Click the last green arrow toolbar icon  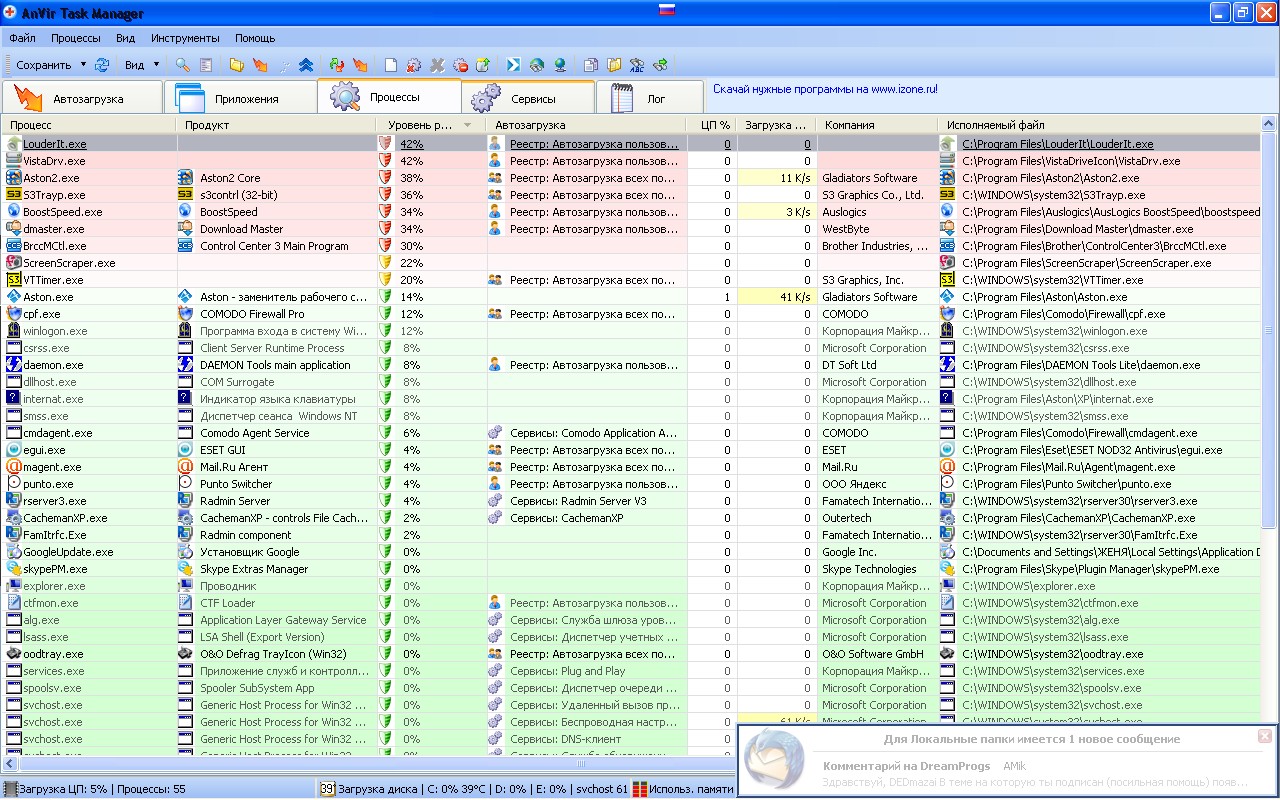pyautogui.click(x=660, y=65)
